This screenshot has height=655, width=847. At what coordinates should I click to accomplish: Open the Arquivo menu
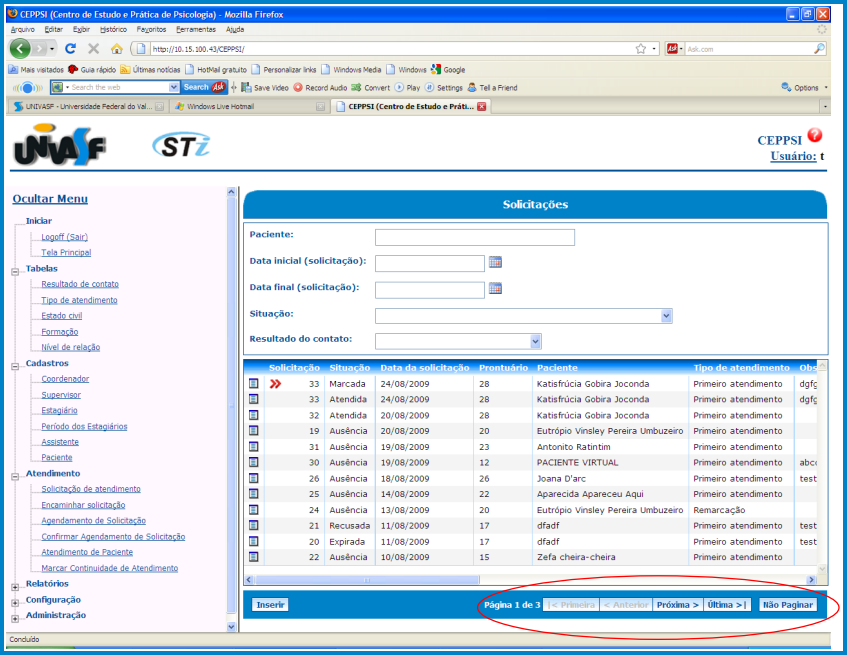pyautogui.click(x=23, y=30)
